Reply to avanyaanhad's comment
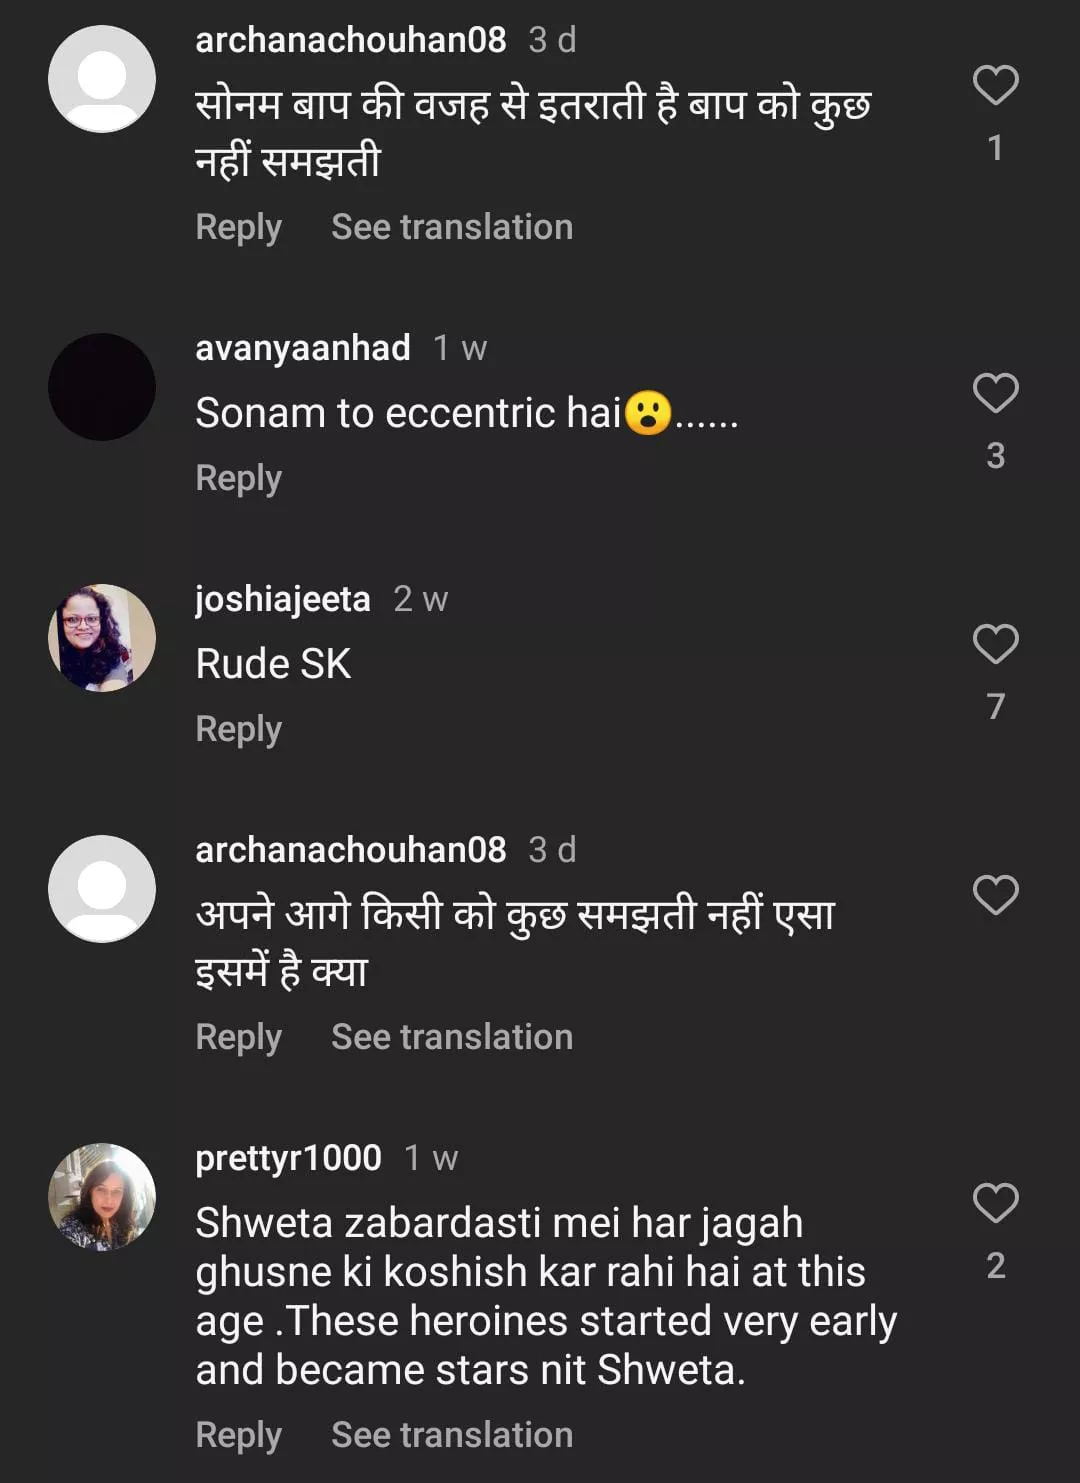 click(x=238, y=478)
